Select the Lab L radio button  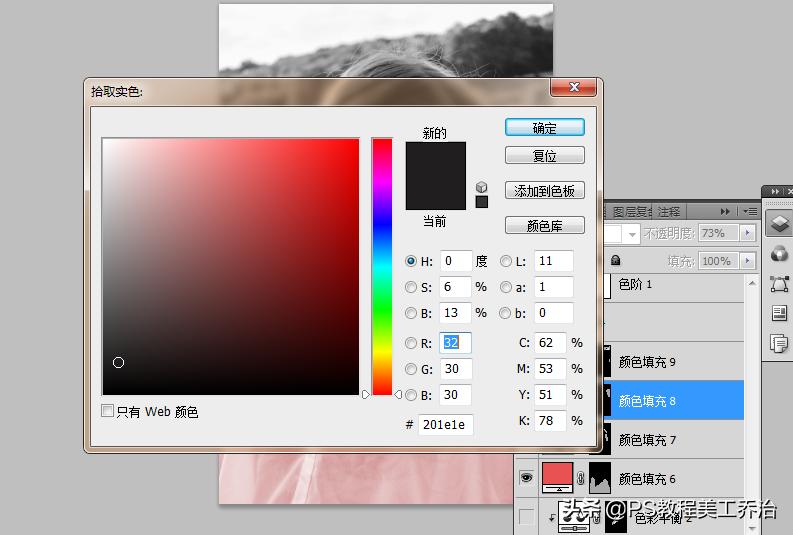[505, 261]
